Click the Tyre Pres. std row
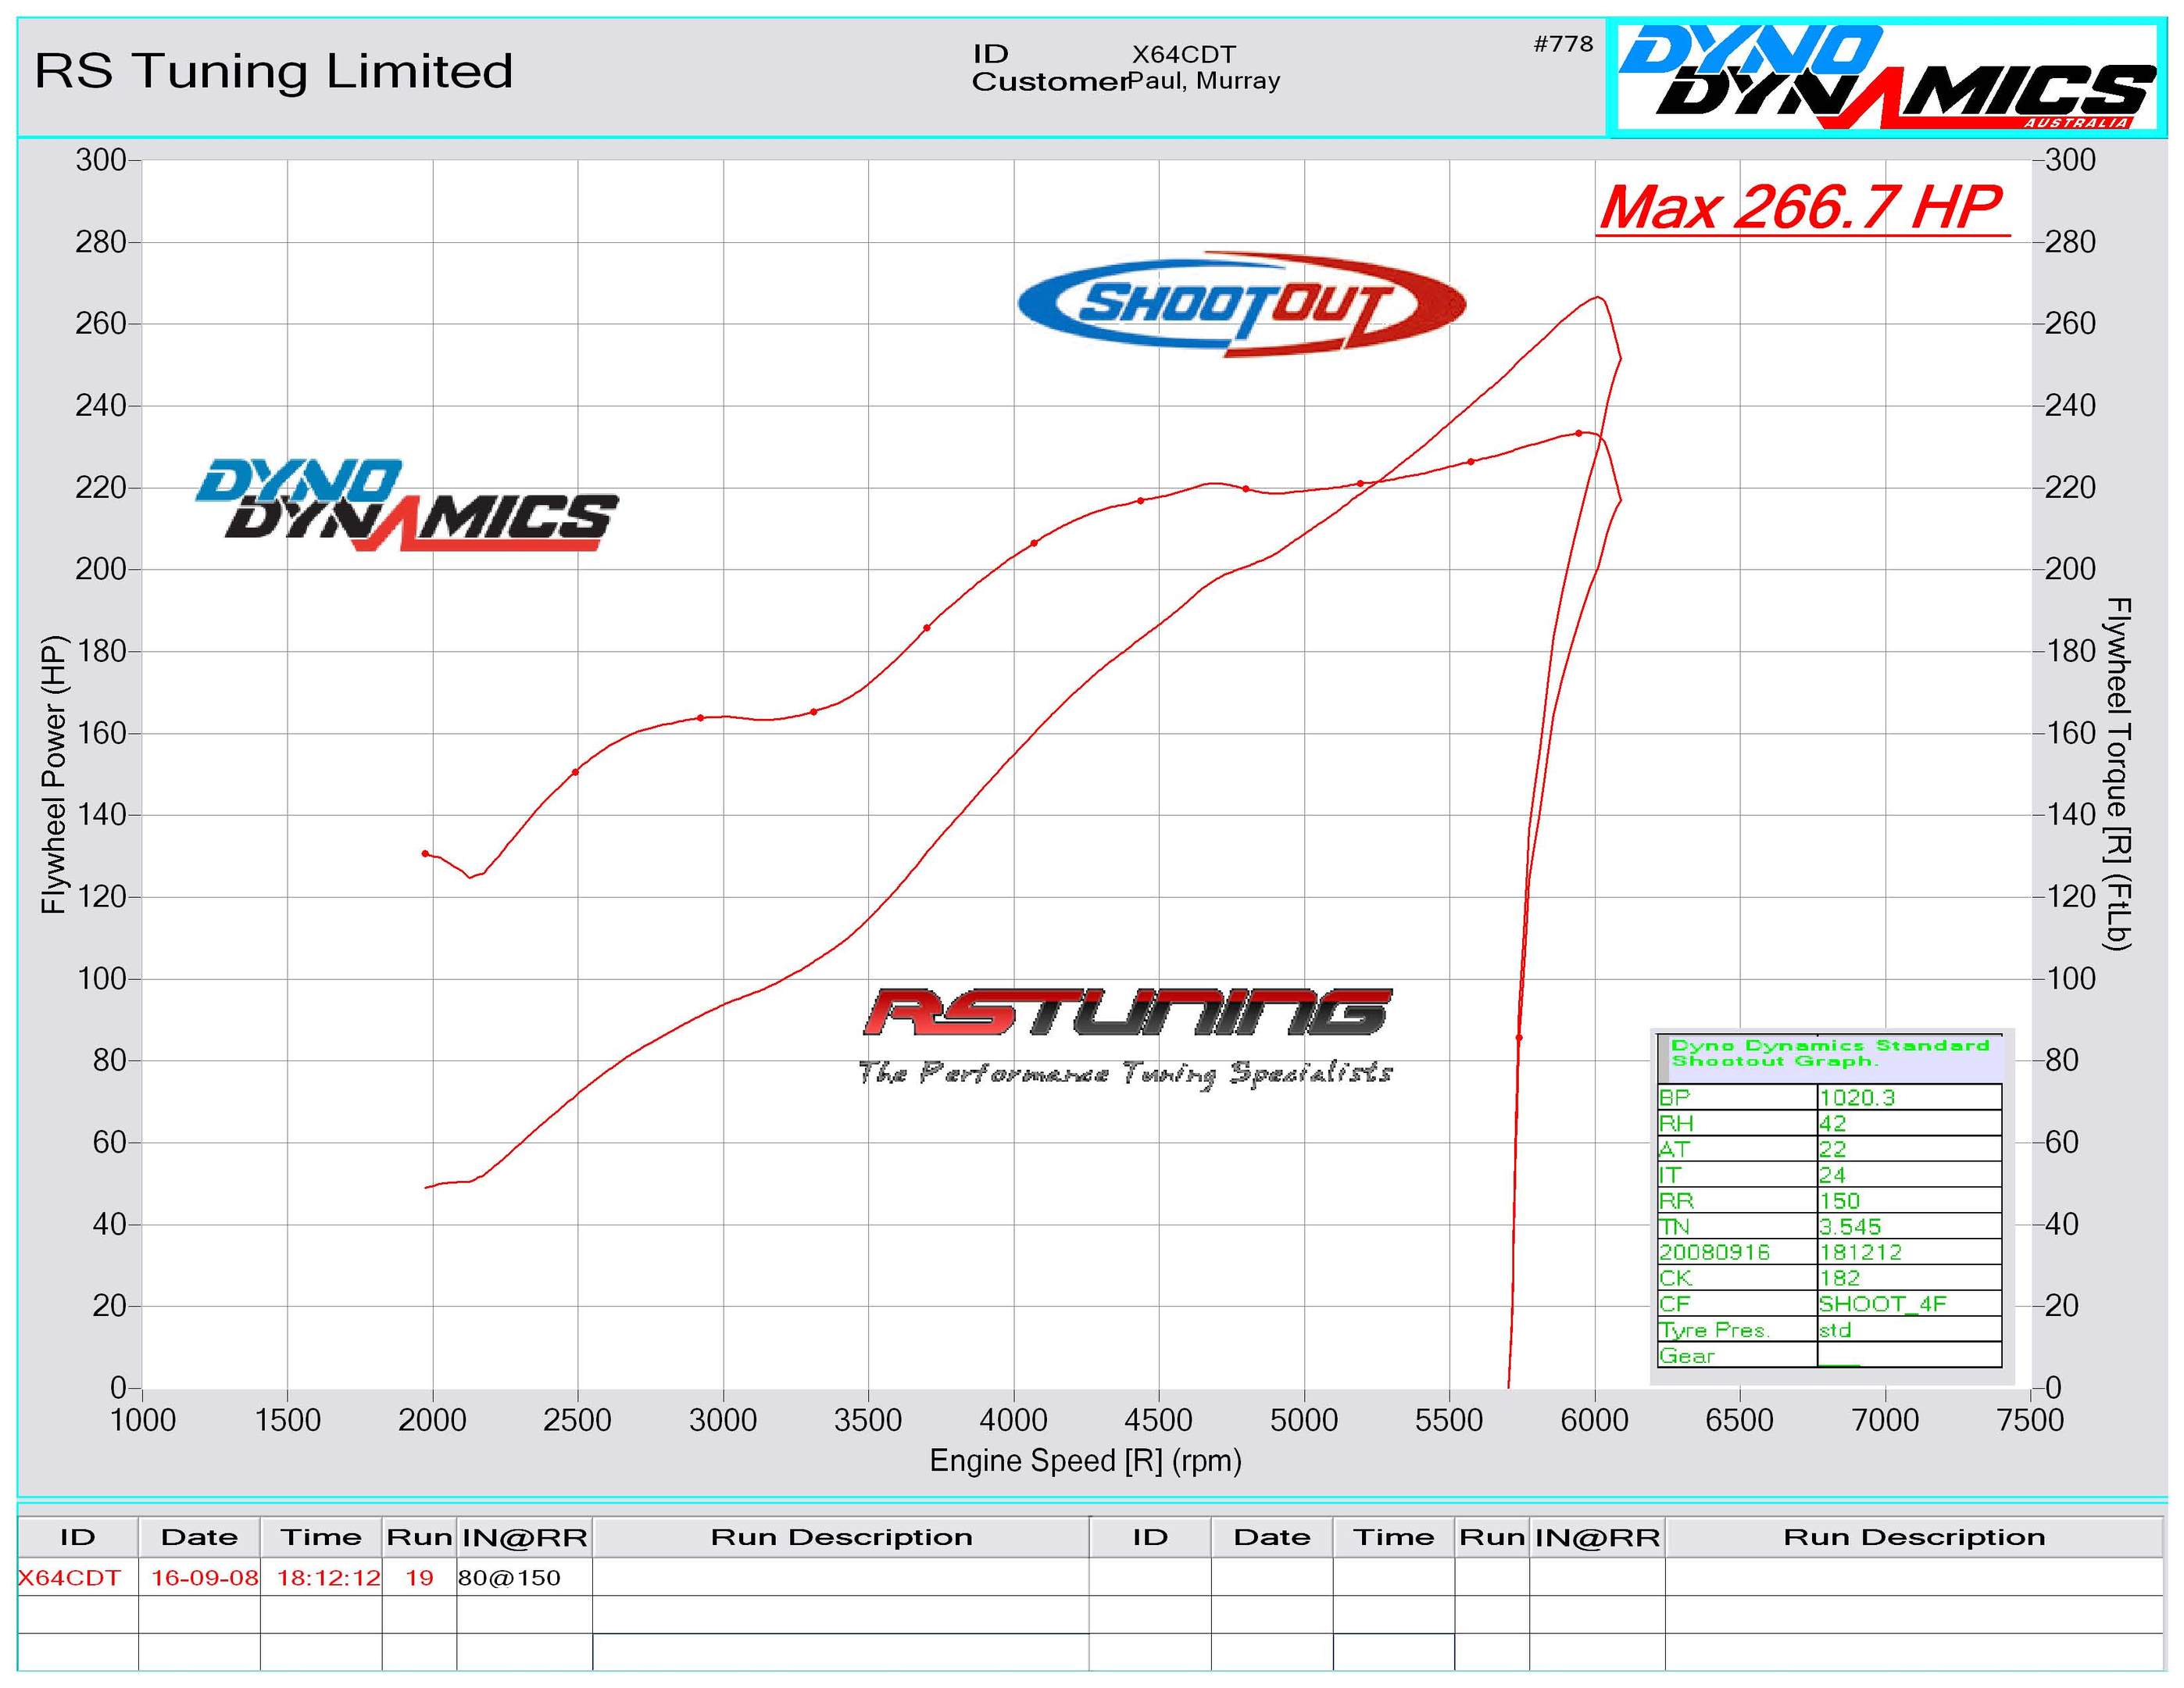The height and width of the screenshot is (1688, 2184). coord(1829,1329)
